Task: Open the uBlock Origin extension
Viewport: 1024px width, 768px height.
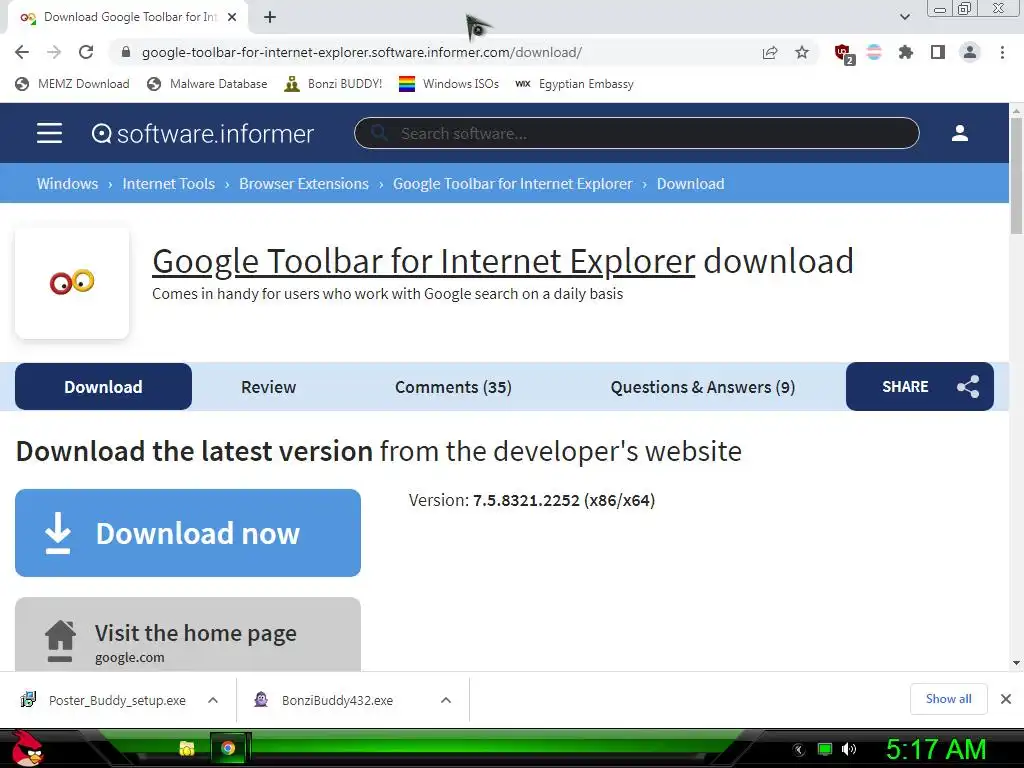Action: point(843,53)
